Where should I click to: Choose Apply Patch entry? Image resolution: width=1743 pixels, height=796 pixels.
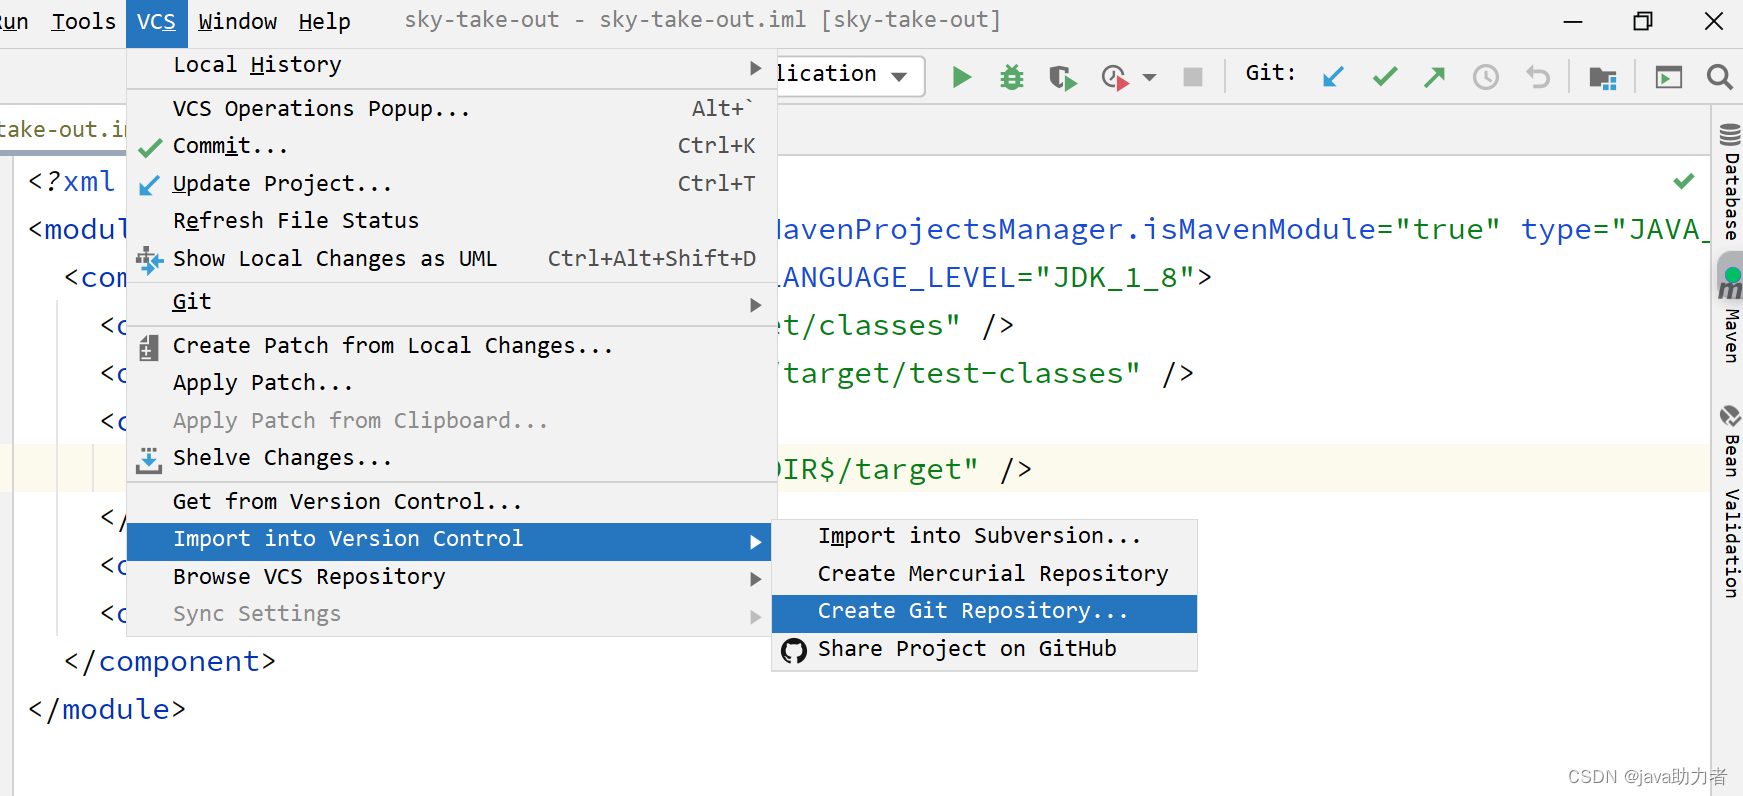452,383
